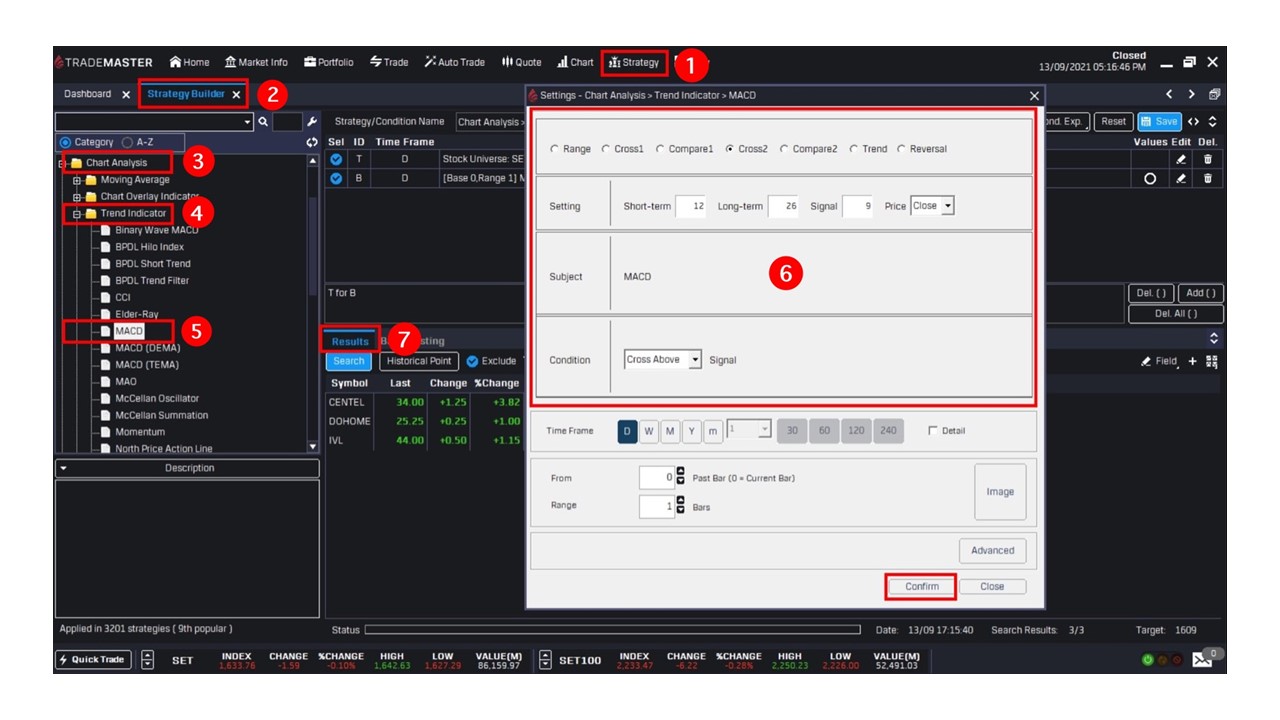
Task: Switch to the Dashboard tab
Action: (x=87, y=94)
